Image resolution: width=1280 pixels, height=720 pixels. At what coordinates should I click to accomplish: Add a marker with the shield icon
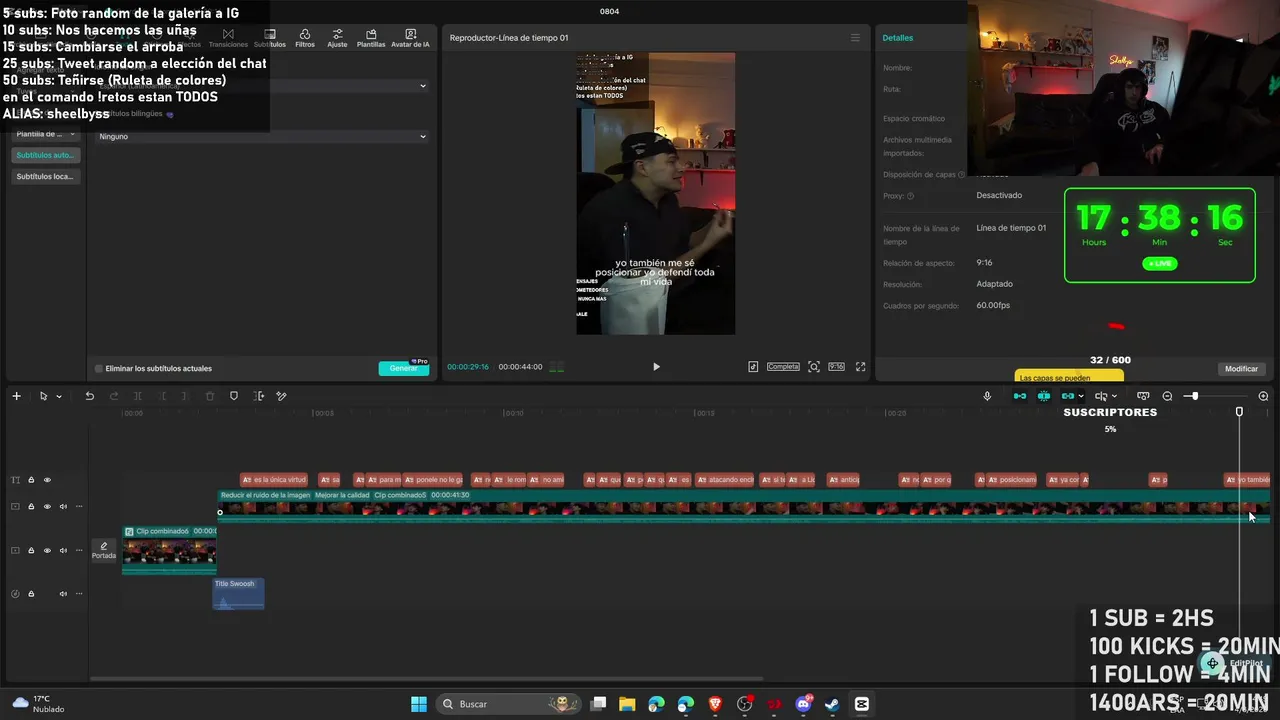tap(234, 396)
